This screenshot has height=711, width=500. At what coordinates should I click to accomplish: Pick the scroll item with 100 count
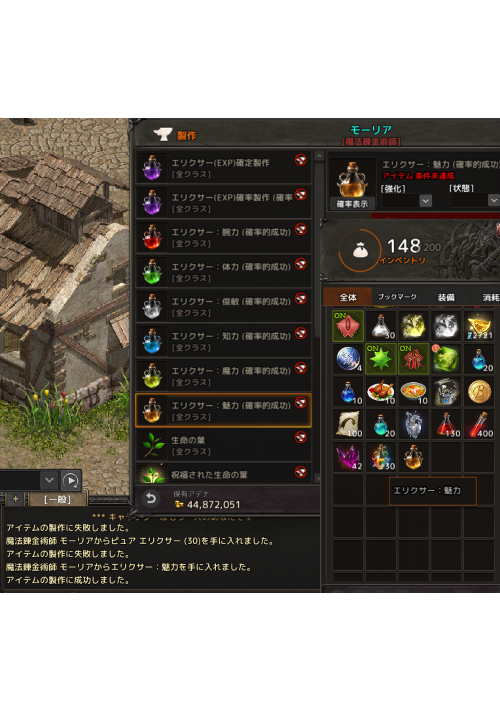(x=348, y=424)
